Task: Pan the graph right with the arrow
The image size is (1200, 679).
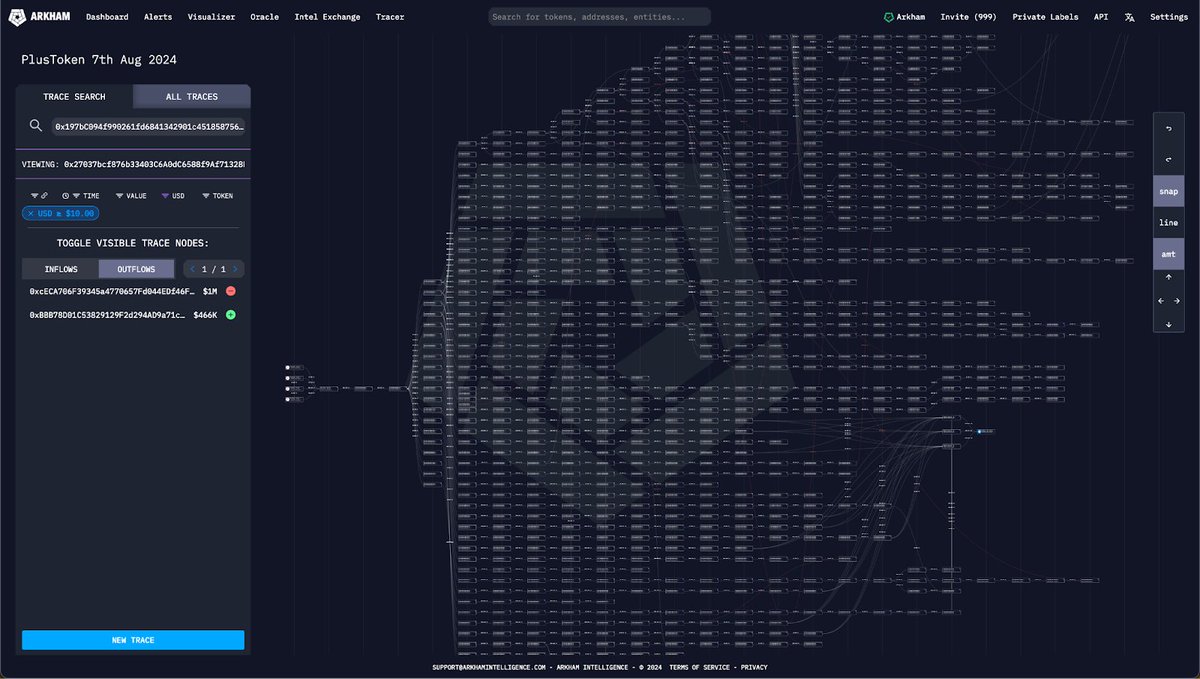Action: click(x=1177, y=301)
